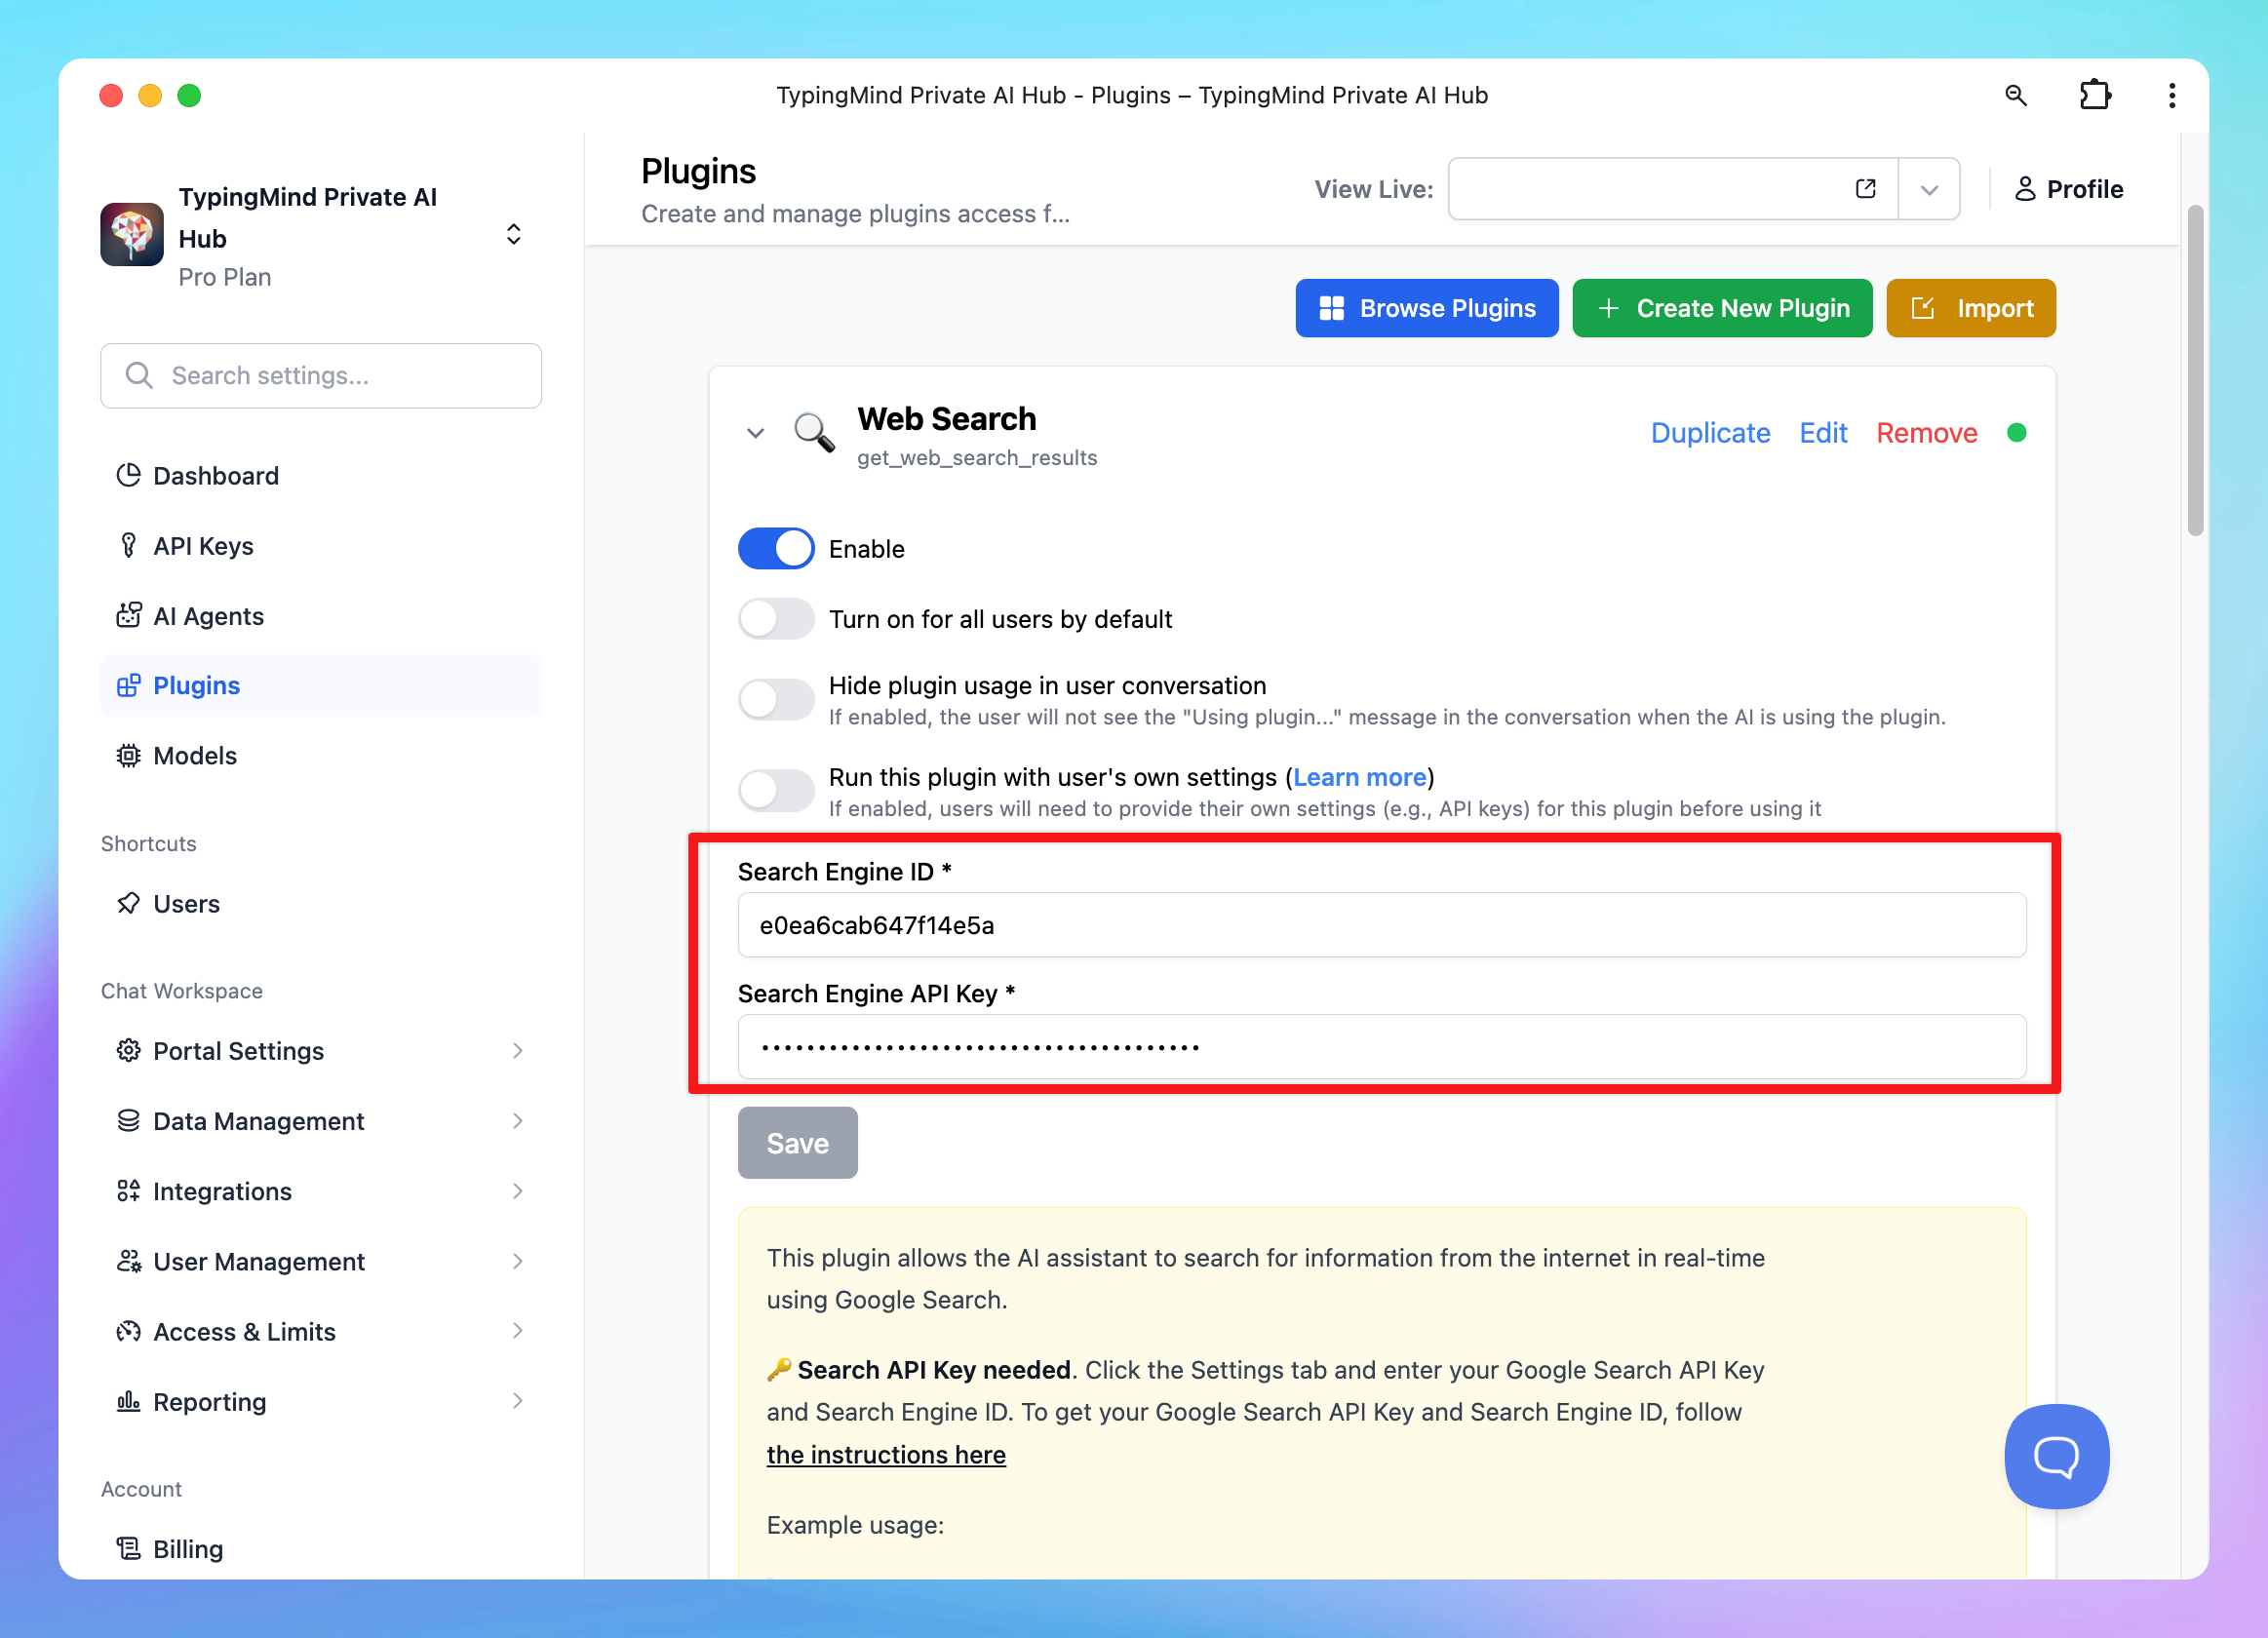Click the Browse Plugins label

(1447, 308)
